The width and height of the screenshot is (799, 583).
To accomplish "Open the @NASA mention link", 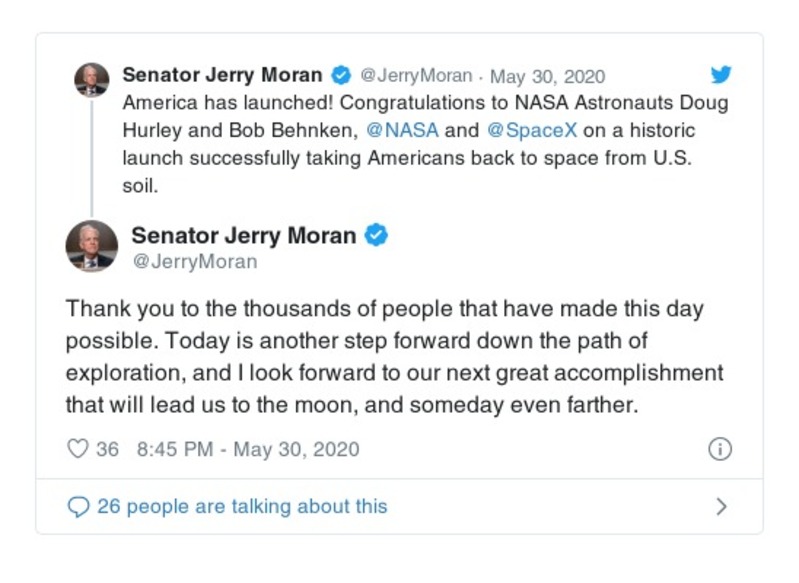I will tap(403, 131).
